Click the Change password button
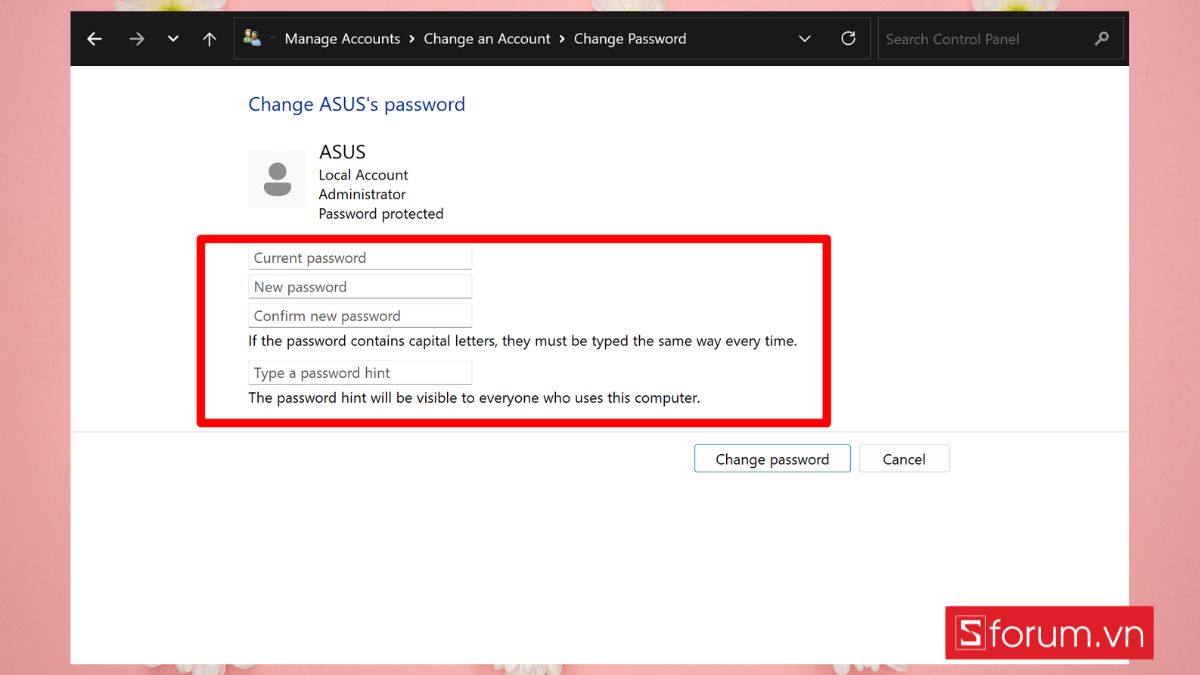1200x675 pixels. tap(772, 459)
